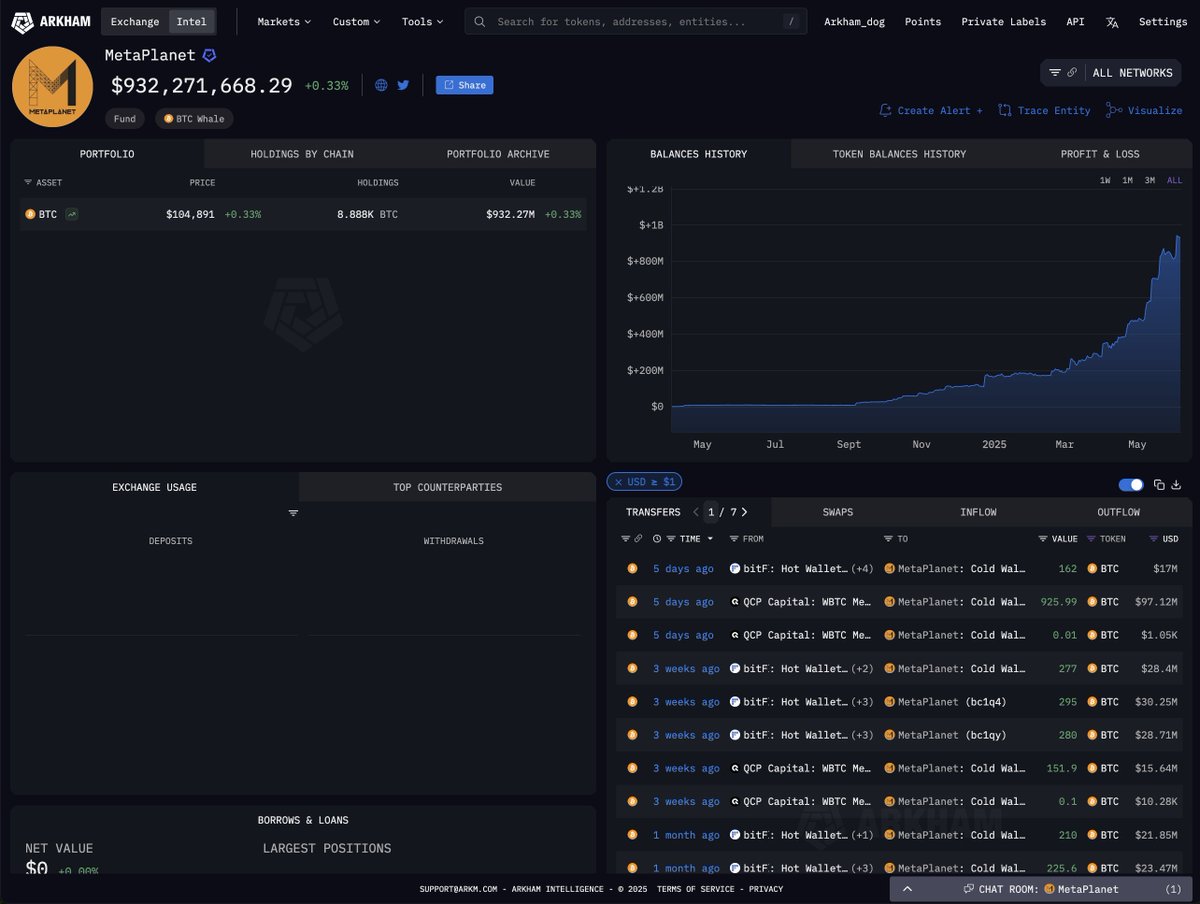Select the Balances History tab
The width and height of the screenshot is (1200, 904).
(x=698, y=154)
